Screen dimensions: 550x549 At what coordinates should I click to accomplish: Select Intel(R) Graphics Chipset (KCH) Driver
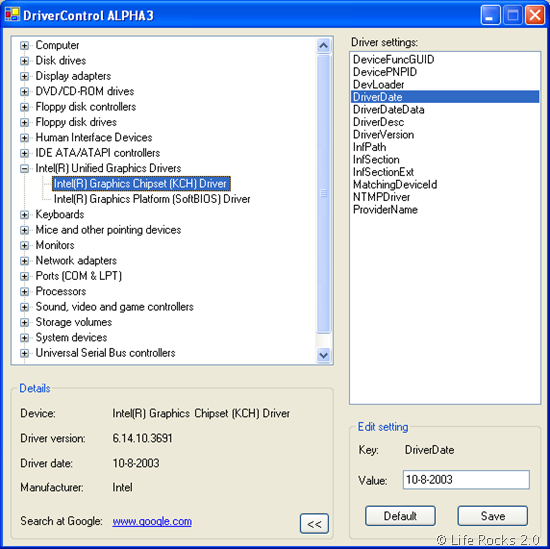point(141,183)
